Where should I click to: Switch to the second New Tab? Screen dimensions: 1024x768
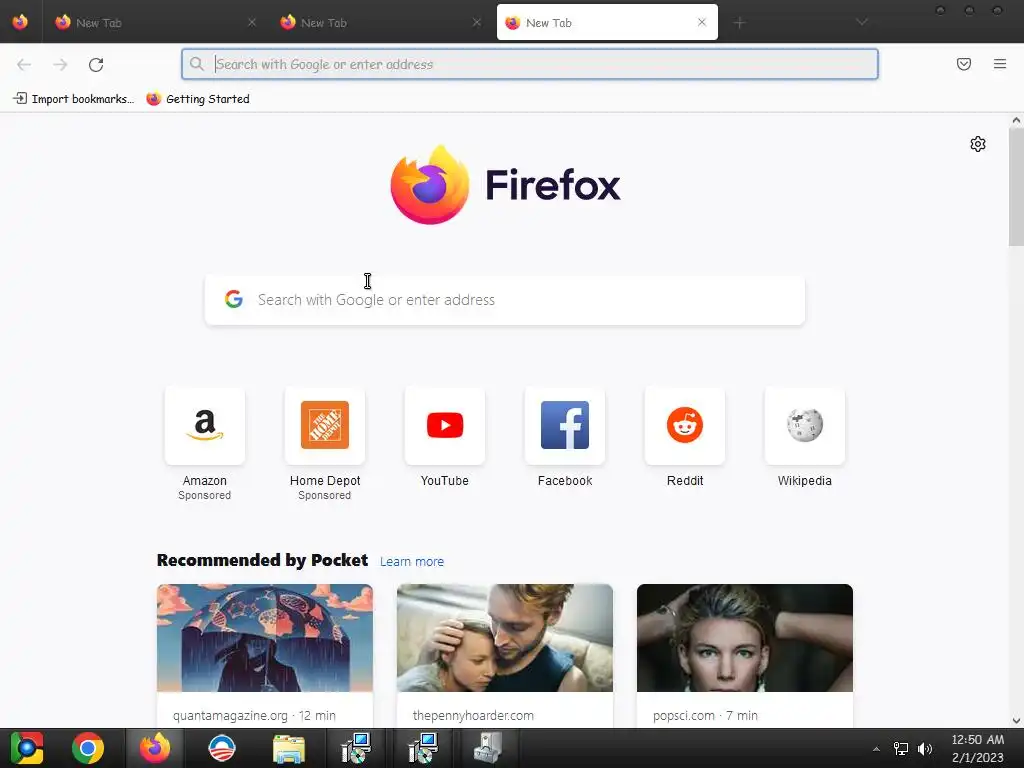(x=380, y=23)
